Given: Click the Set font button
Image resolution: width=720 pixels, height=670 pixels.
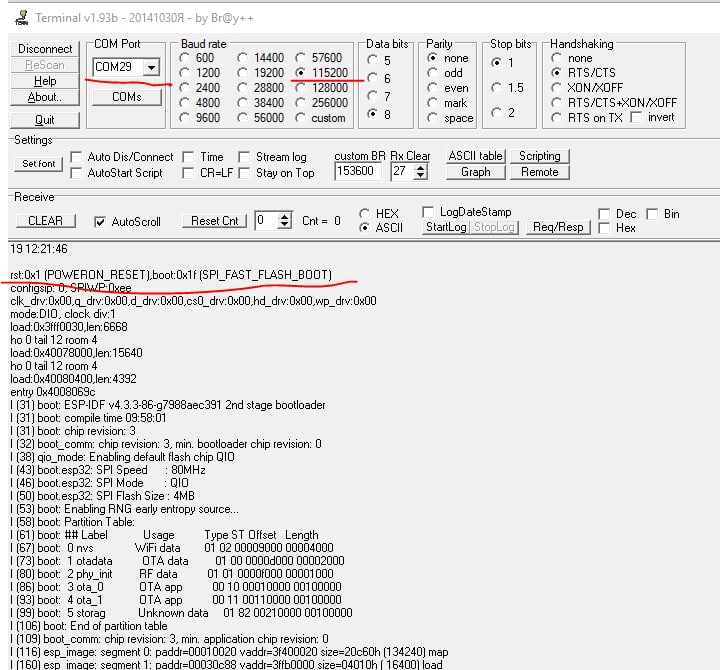Looking at the screenshot, I should coord(39,163).
